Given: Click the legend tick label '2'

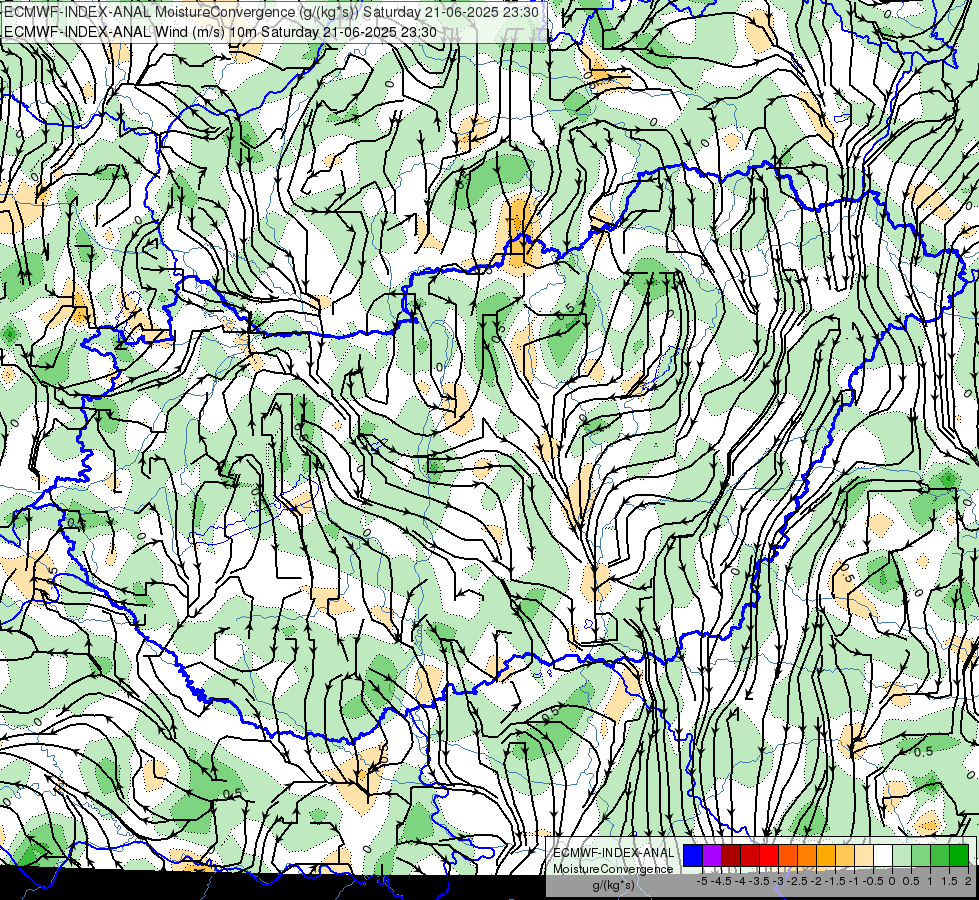Looking at the screenshot, I should pos(968,881).
